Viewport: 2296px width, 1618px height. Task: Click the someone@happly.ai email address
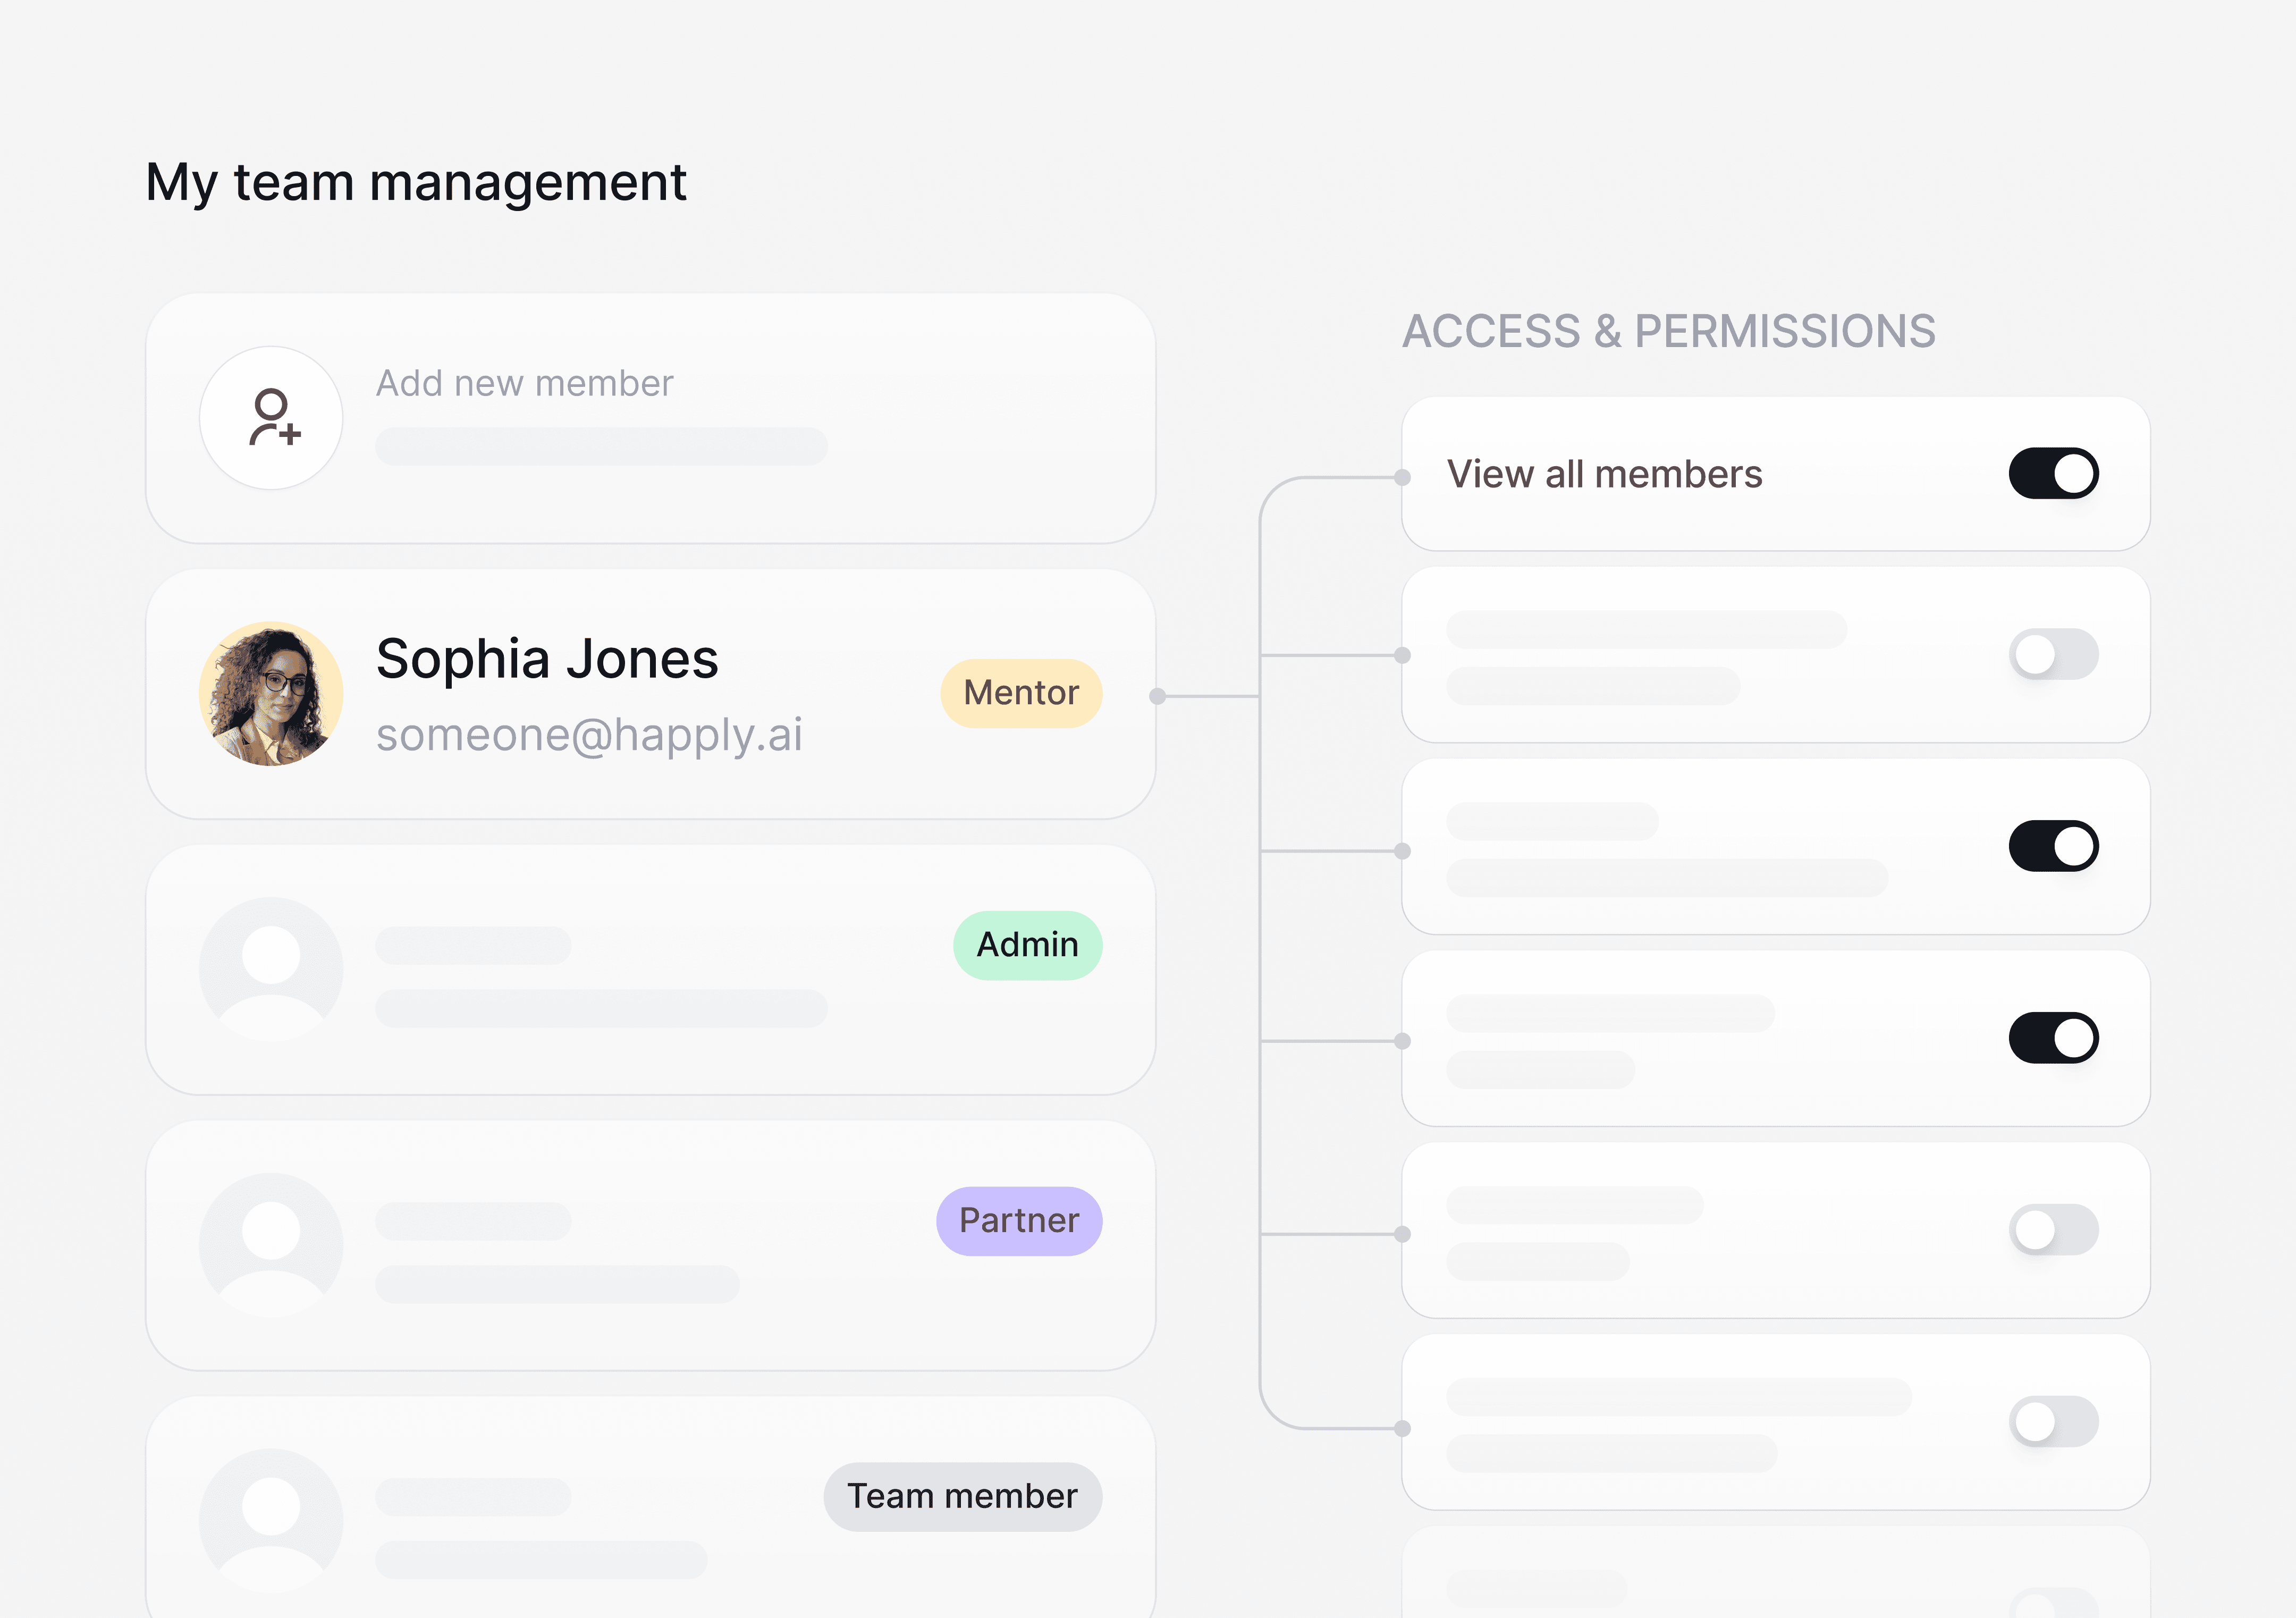coord(589,735)
